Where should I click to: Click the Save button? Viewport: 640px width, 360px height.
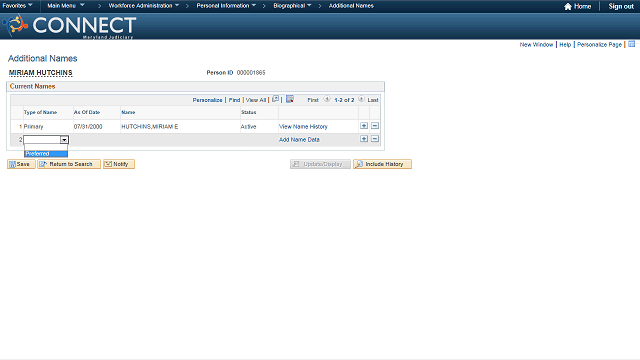point(21,164)
